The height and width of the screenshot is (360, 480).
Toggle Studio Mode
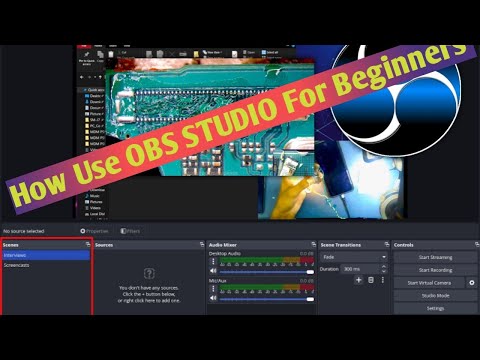pyautogui.click(x=435, y=296)
